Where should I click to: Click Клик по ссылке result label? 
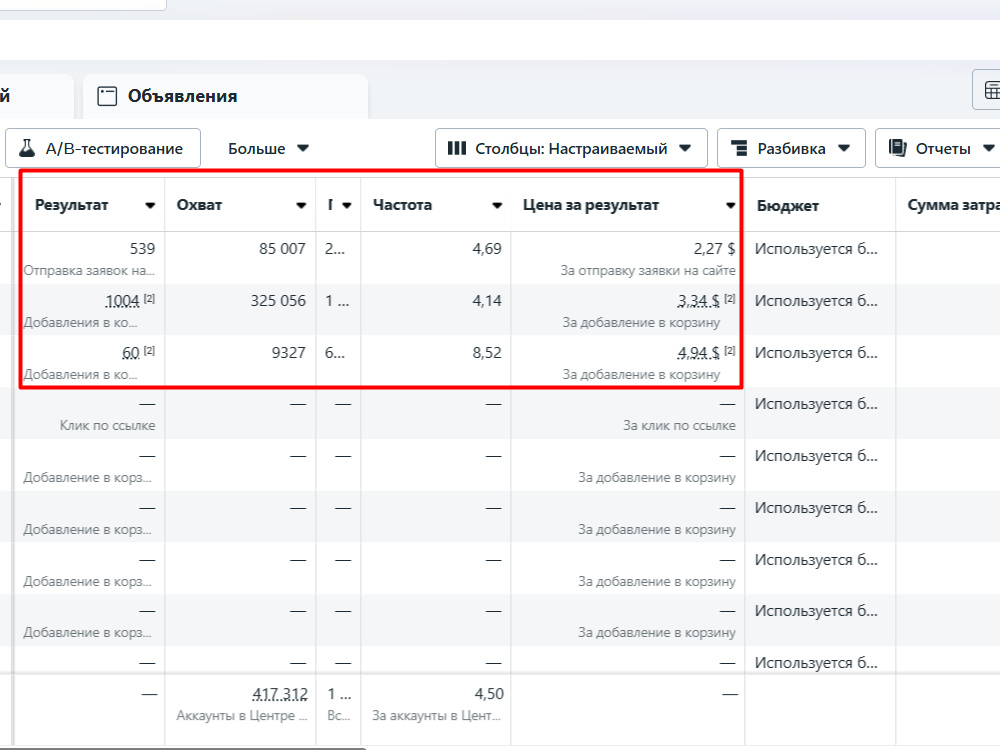[108, 425]
